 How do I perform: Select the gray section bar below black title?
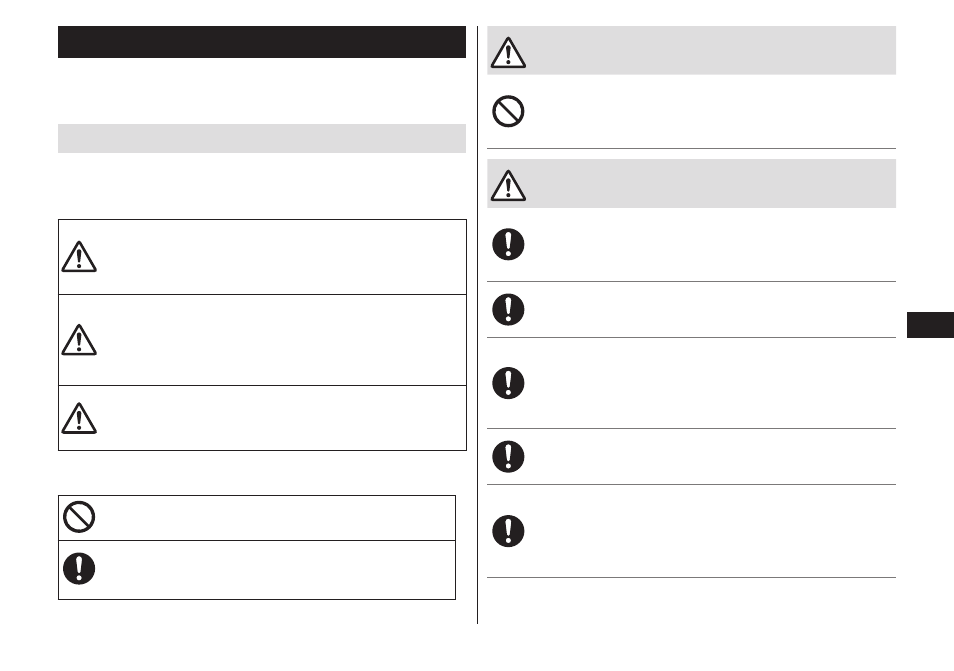pos(262,139)
